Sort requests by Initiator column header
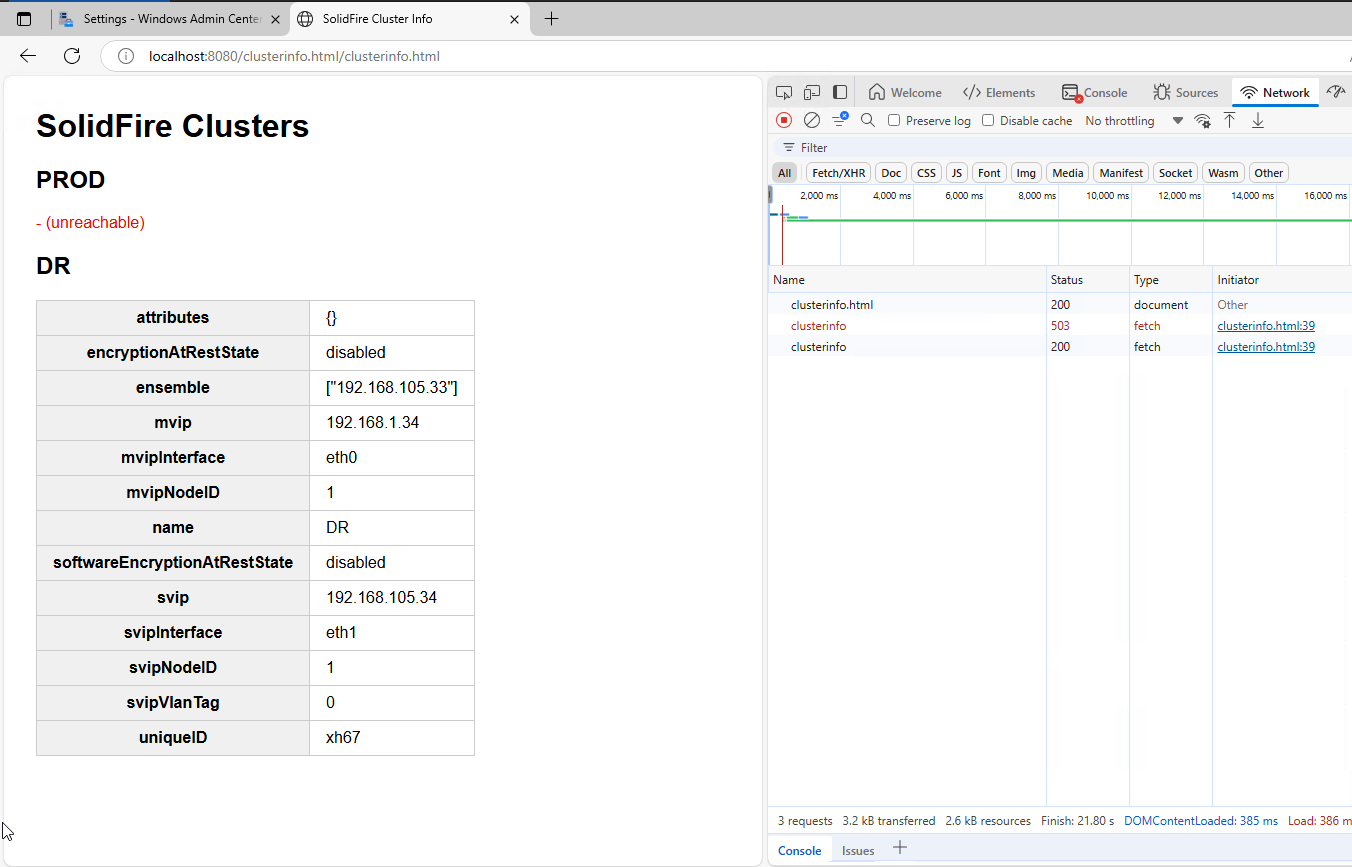Screen dimensions: 1352x867 pyautogui.click(x=1282, y=280)
